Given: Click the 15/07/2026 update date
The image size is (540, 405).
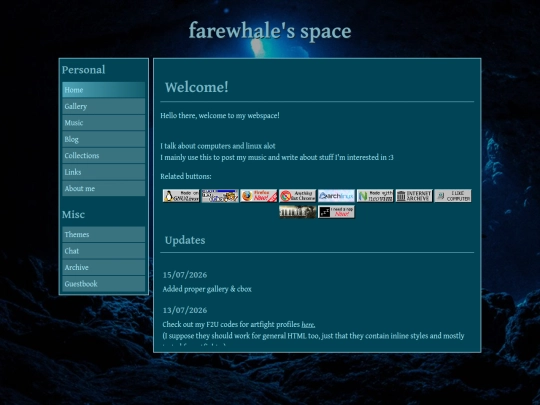Looking at the screenshot, I should click(x=185, y=275).
